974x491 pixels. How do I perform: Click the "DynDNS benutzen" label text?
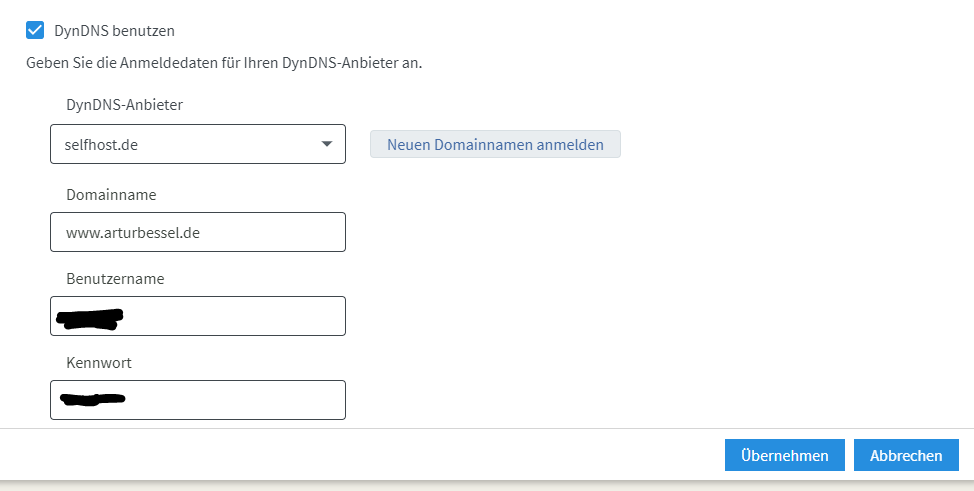click(x=114, y=31)
